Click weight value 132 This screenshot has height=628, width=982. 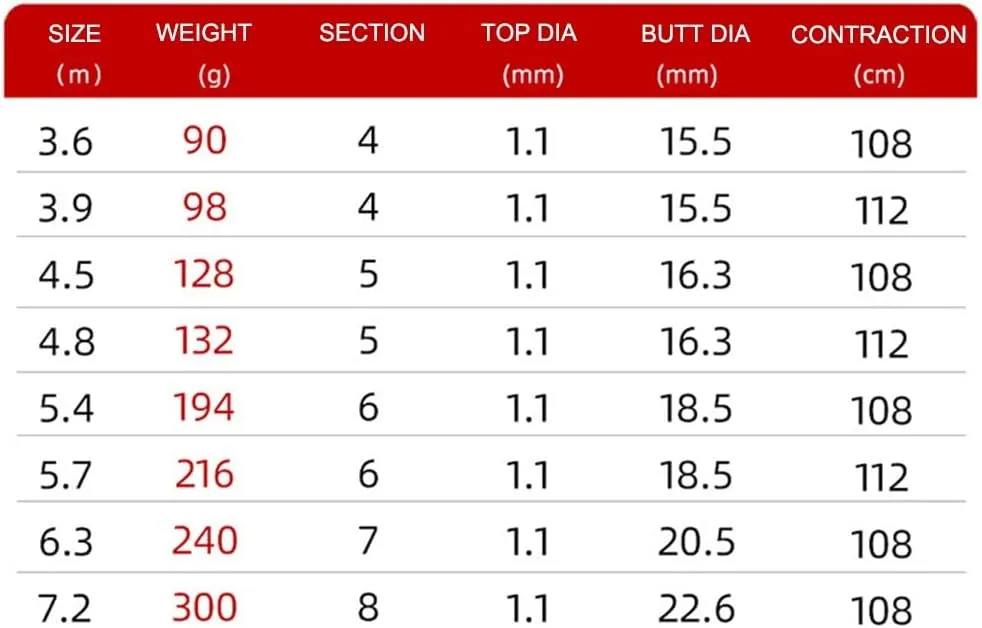pos(204,341)
